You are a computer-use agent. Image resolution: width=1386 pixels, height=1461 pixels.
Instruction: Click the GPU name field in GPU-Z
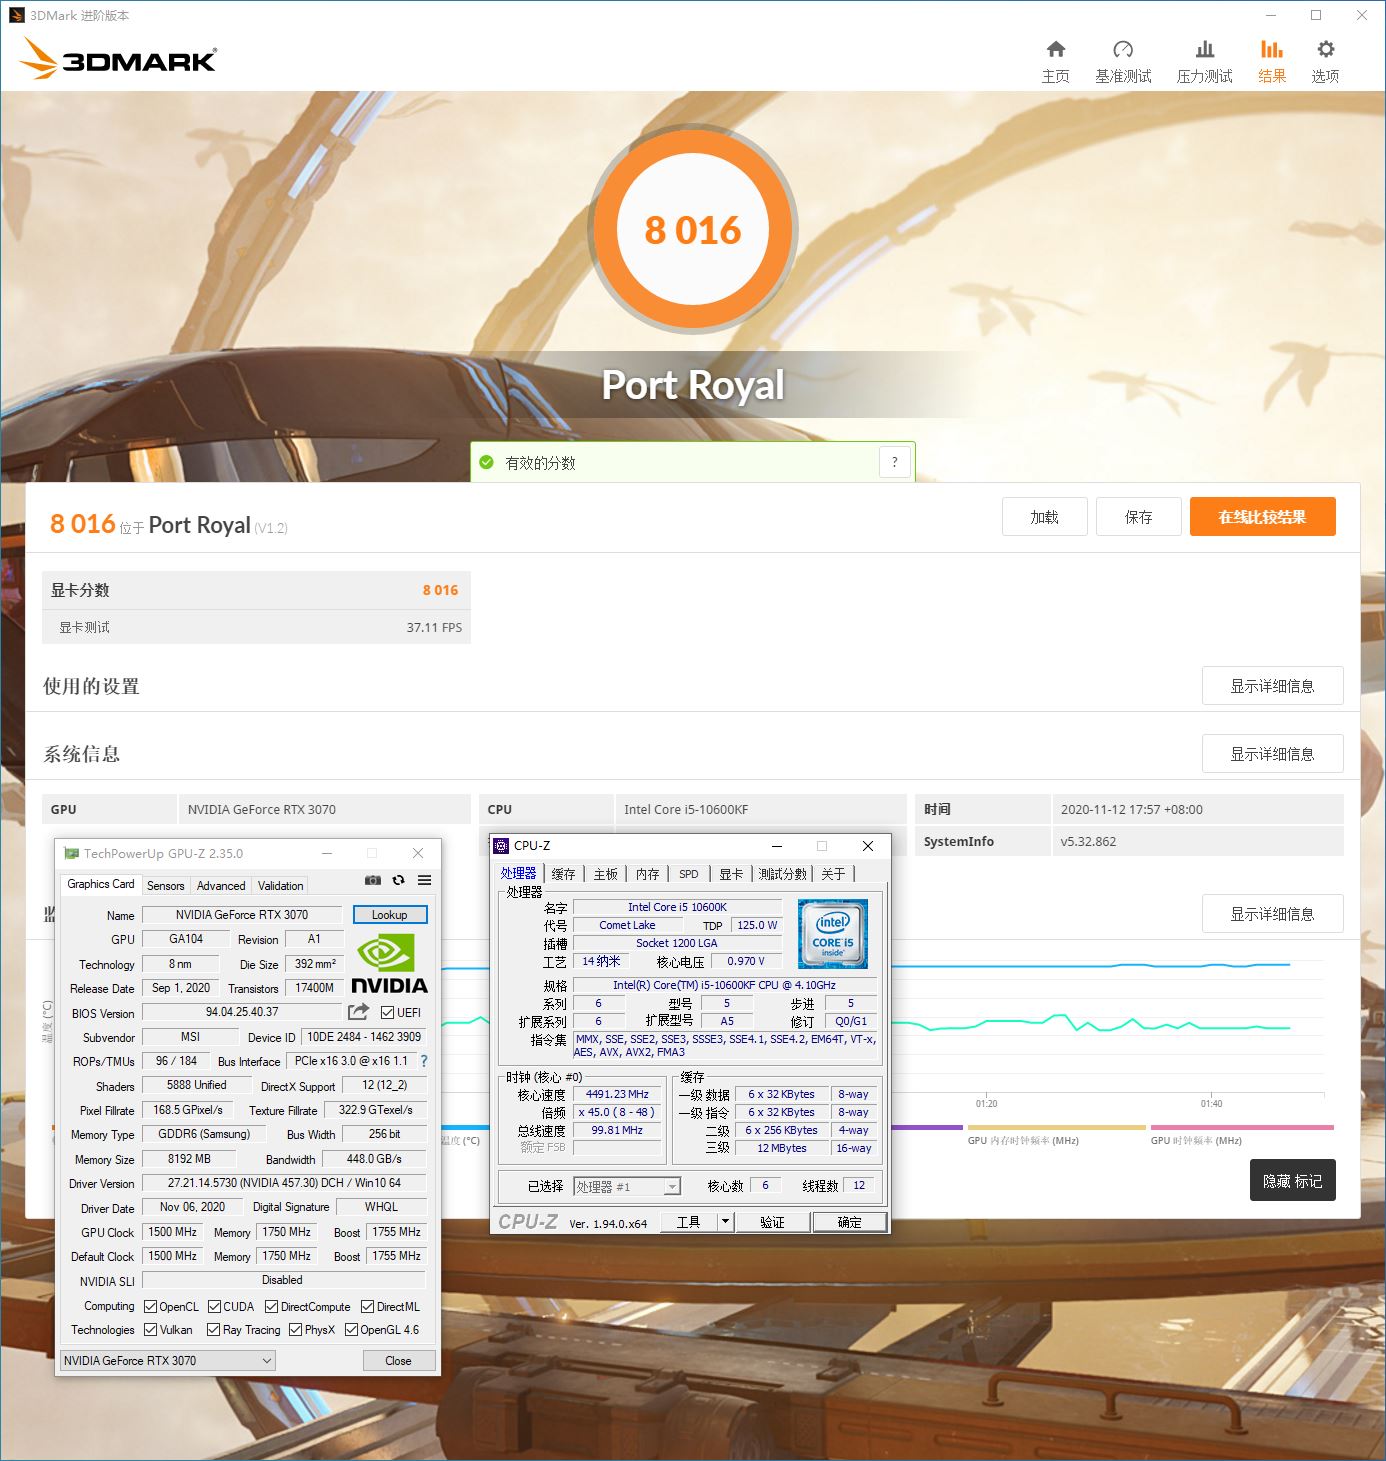coord(242,914)
